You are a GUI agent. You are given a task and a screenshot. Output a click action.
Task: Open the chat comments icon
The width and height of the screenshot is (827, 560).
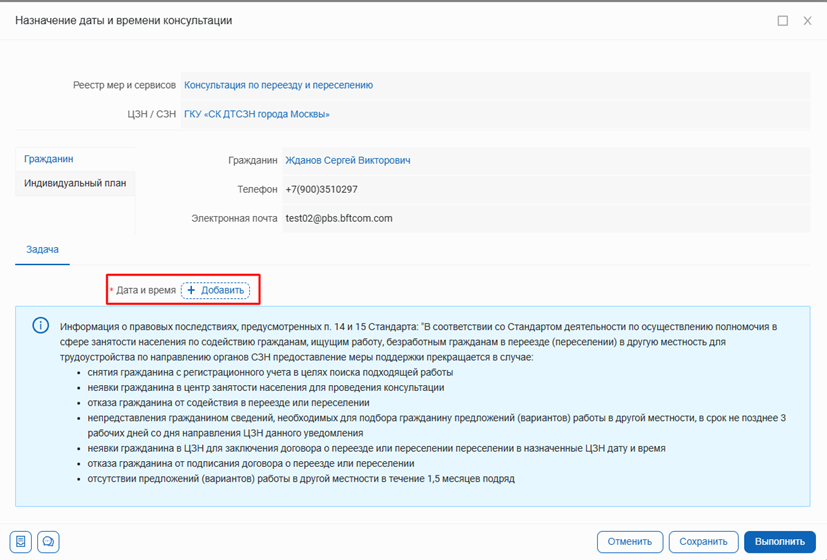click(47, 542)
